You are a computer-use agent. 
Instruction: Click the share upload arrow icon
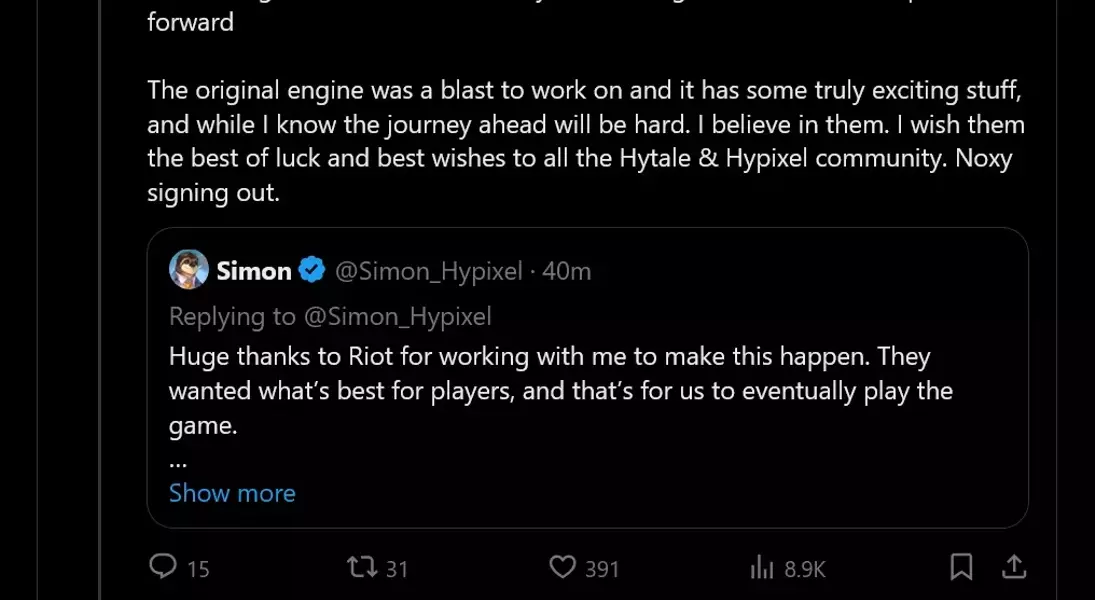pyautogui.click(x=1014, y=567)
